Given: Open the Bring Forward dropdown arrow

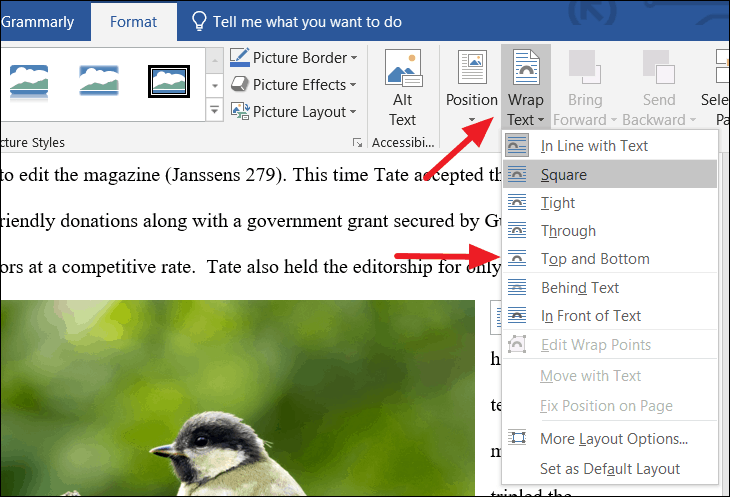Looking at the screenshot, I should pyautogui.click(x=614, y=120).
